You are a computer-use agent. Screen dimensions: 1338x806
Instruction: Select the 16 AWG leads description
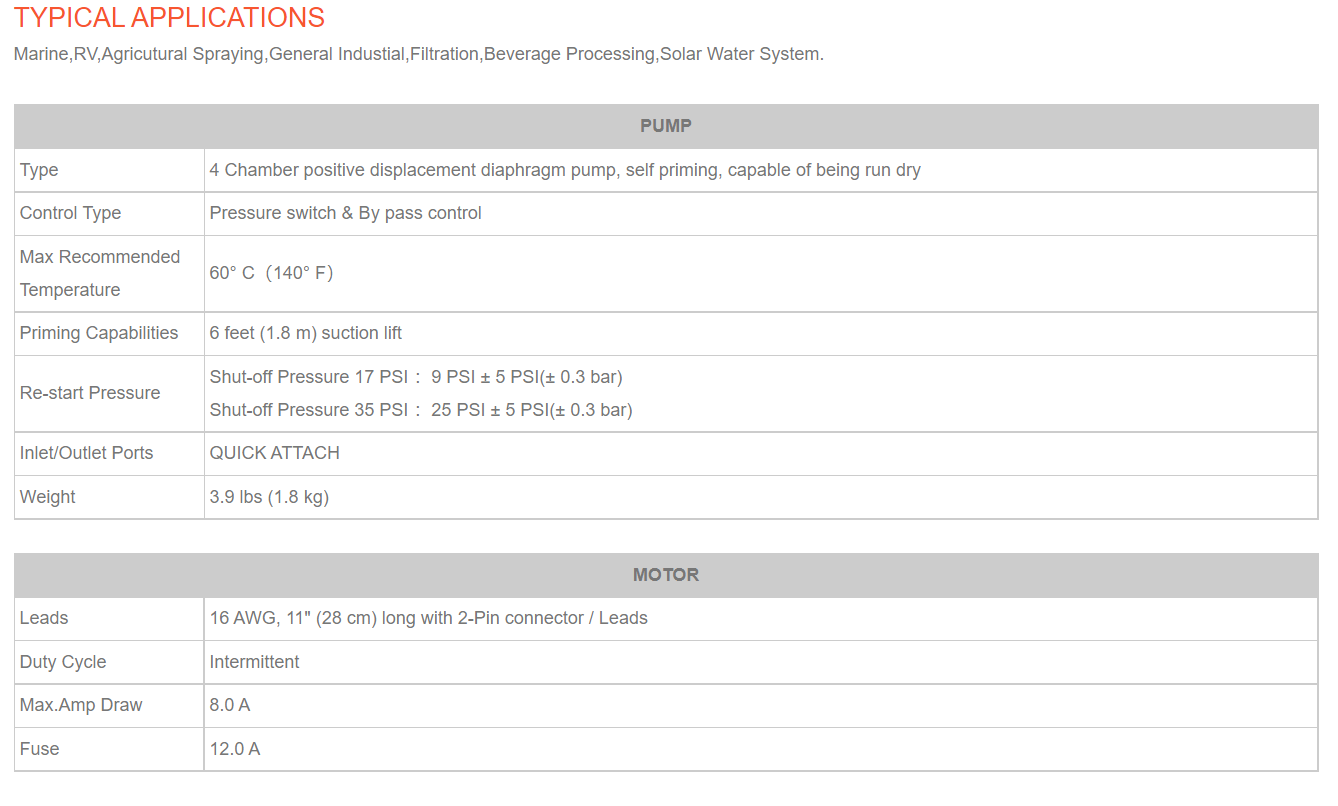click(x=429, y=618)
